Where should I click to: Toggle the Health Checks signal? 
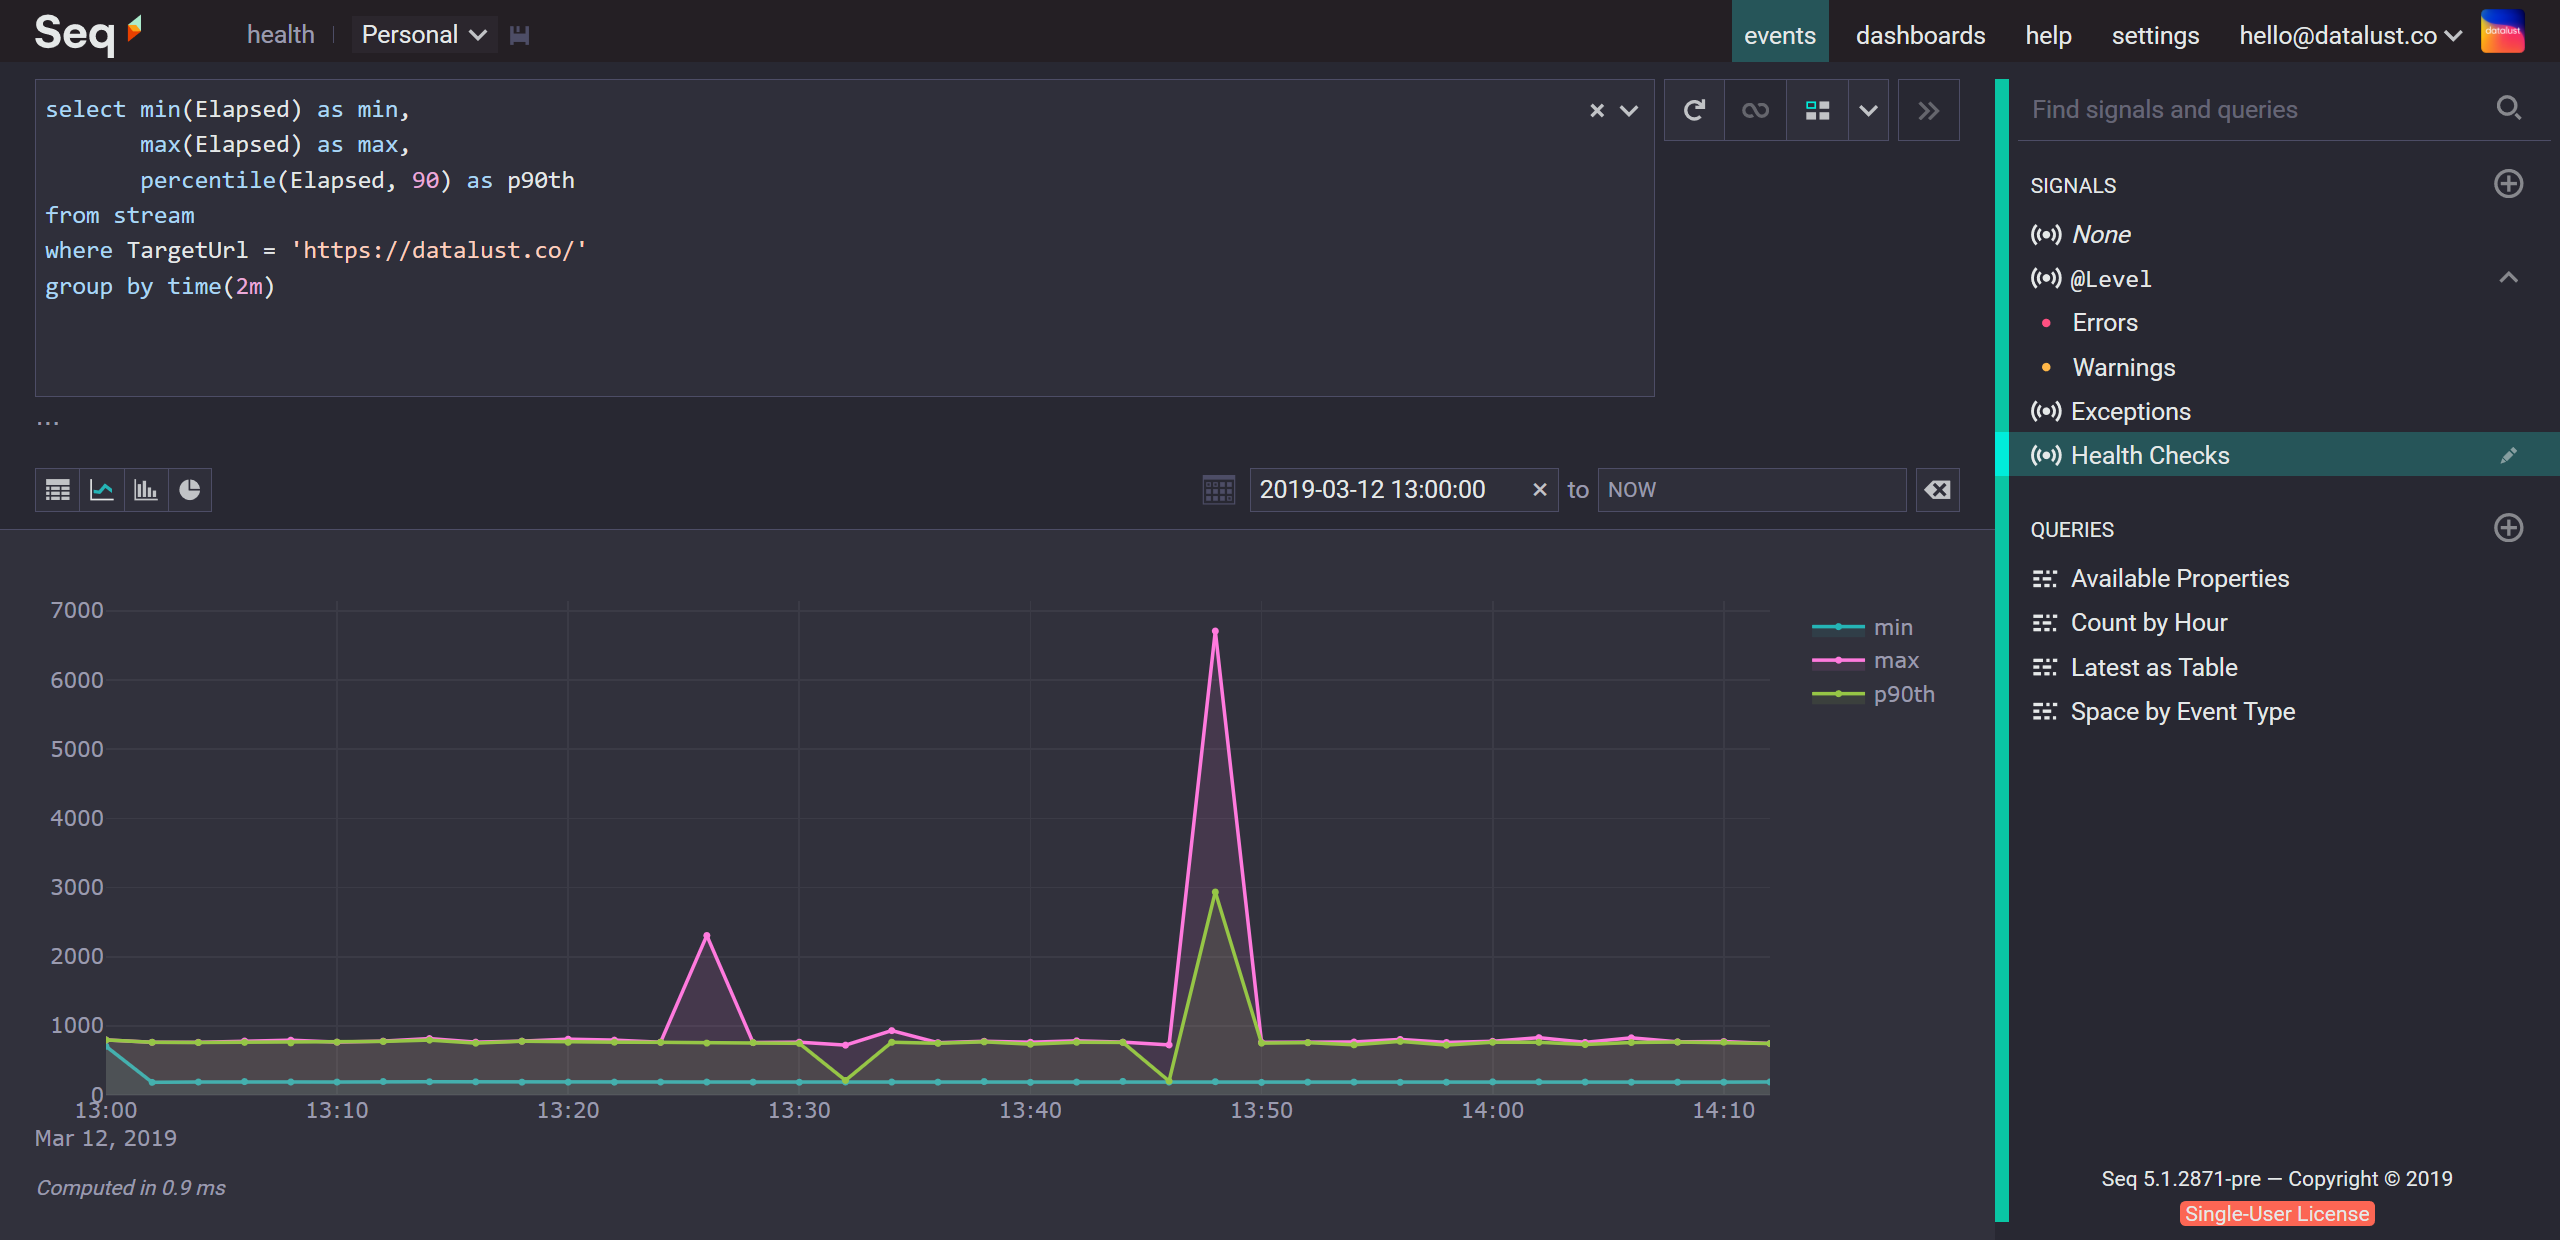pos(2150,455)
